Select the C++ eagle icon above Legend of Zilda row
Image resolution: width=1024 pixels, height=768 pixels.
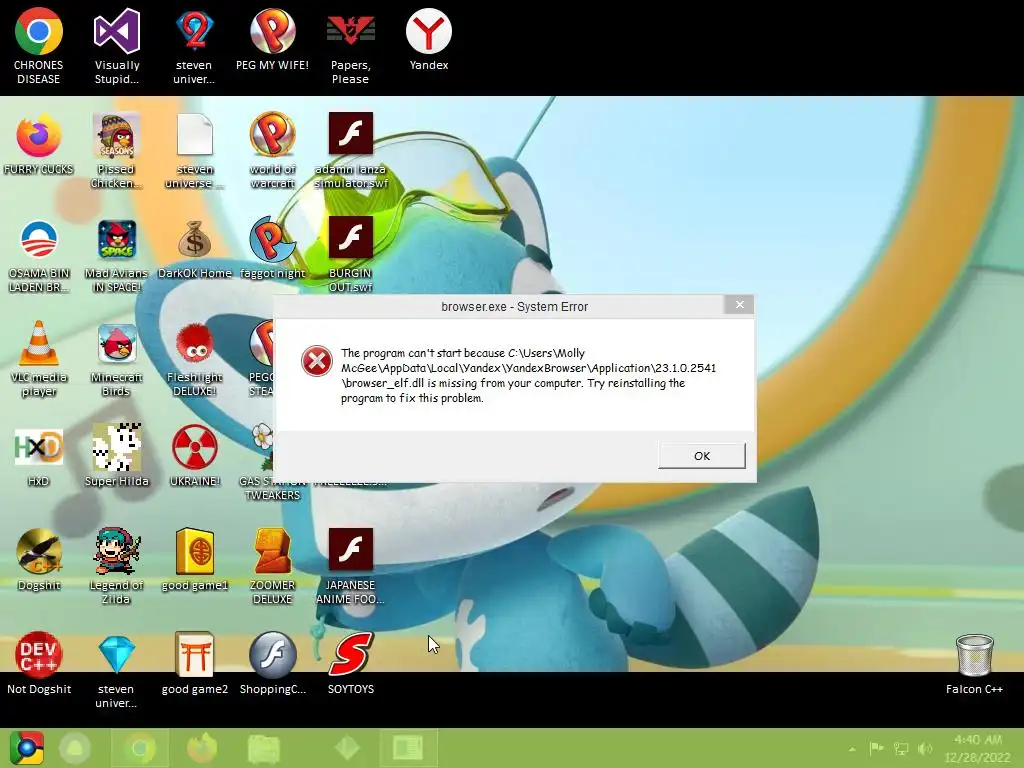pos(39,559)
